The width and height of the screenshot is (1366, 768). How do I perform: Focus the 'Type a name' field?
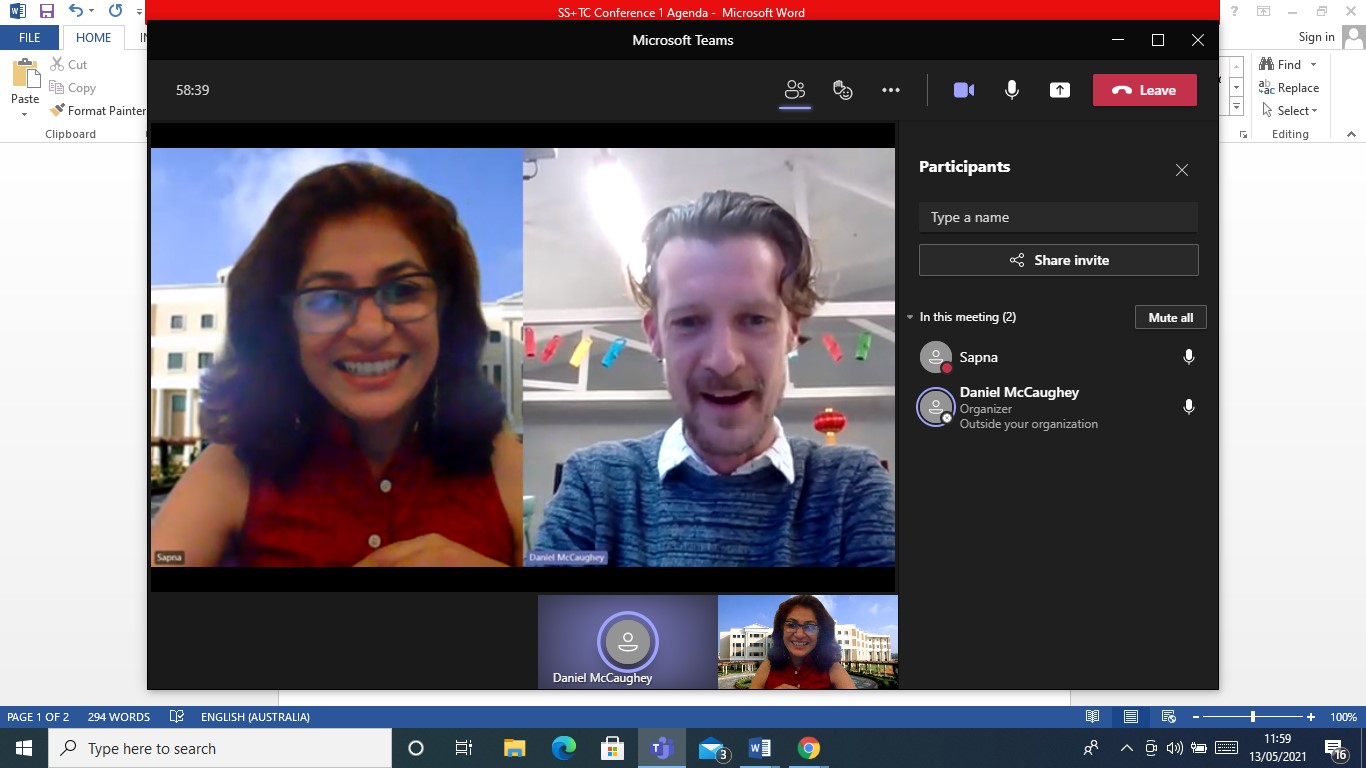1058,217
